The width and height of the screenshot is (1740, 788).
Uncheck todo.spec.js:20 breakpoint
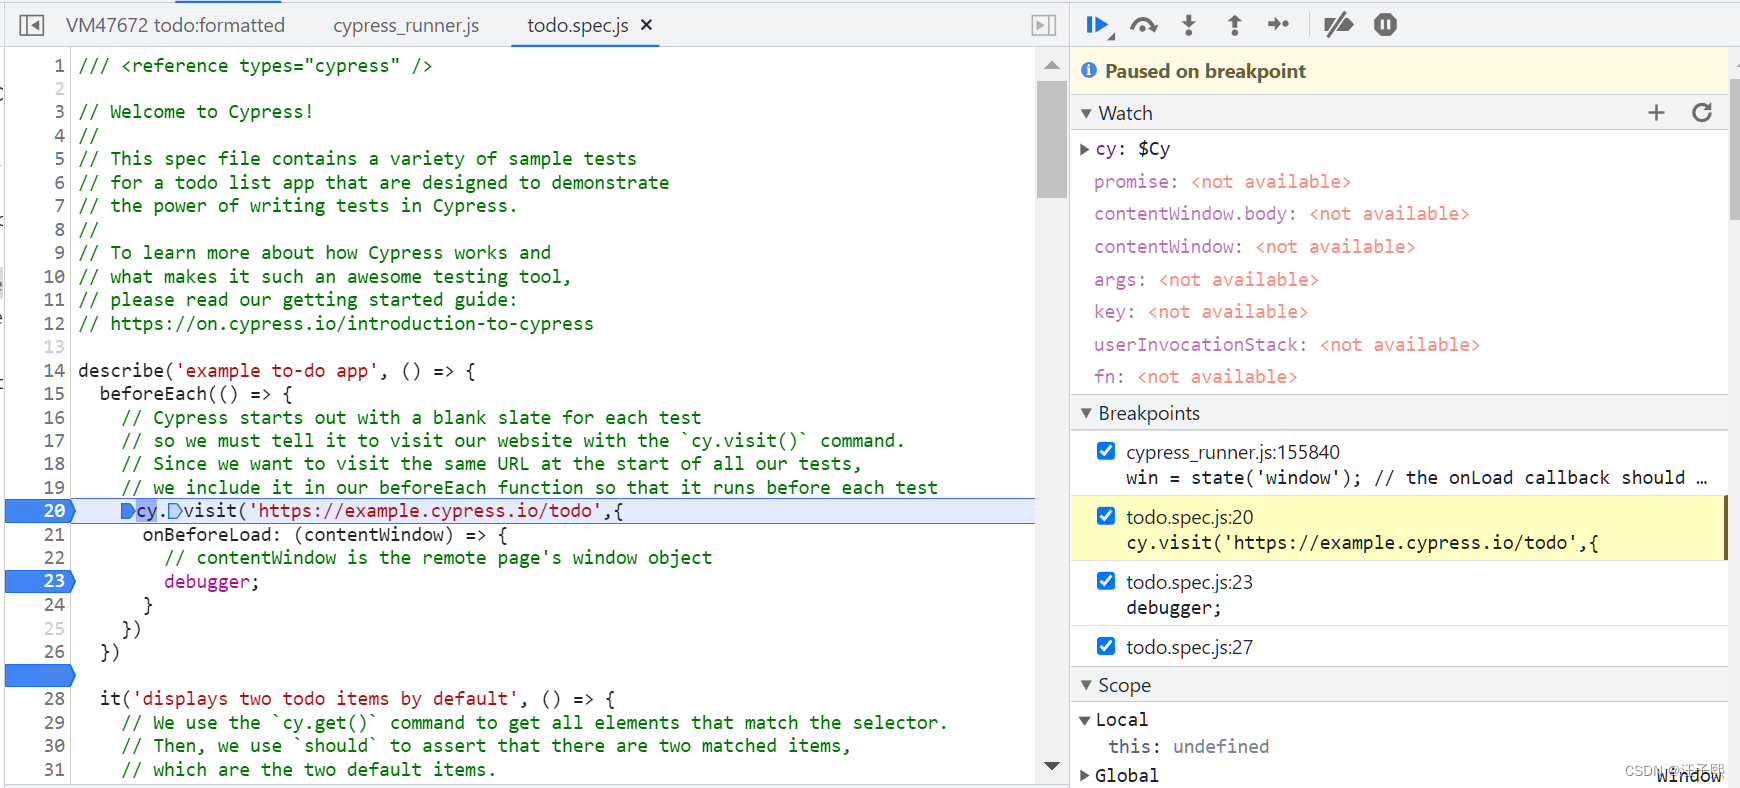coord(1106,516)
